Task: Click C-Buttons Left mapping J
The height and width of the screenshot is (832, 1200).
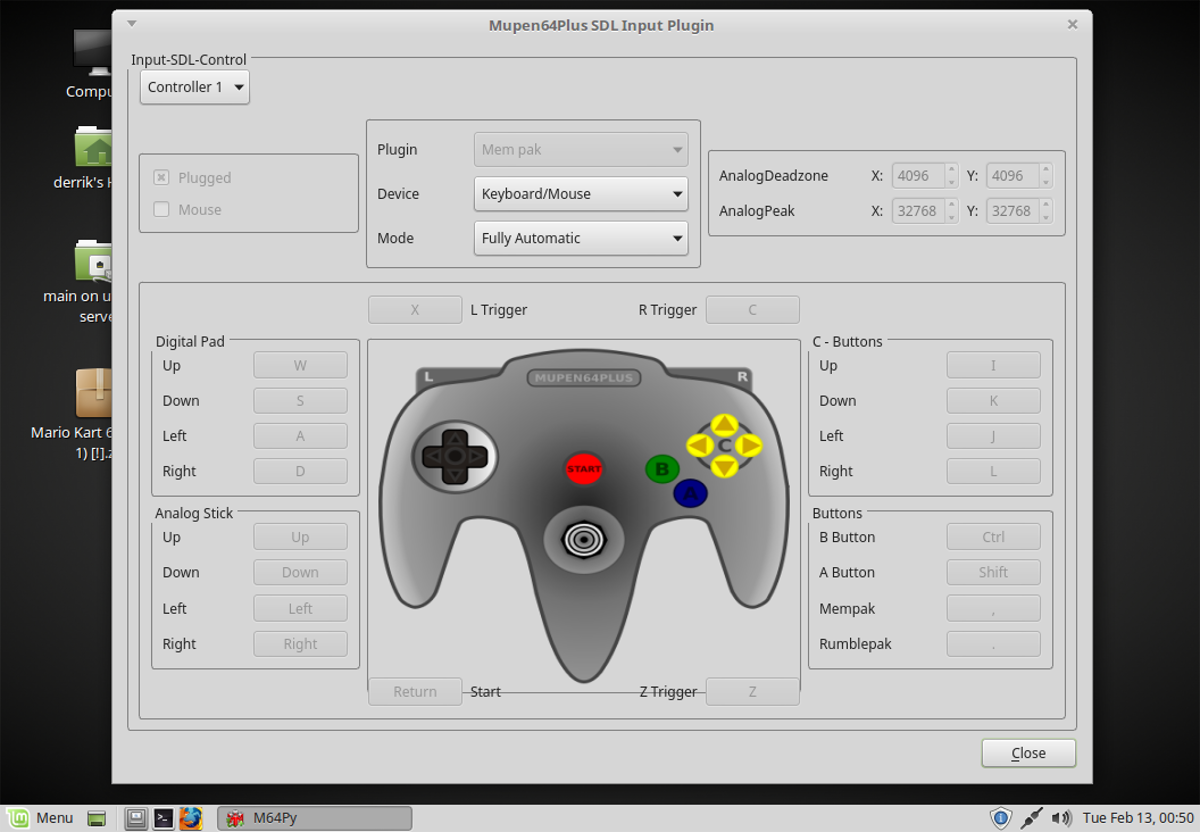Action: (993, 436)
